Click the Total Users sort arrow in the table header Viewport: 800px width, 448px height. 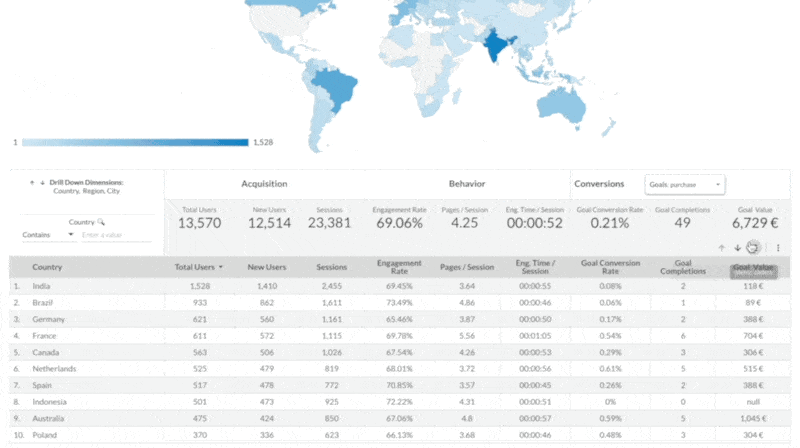tap(221, 267)
